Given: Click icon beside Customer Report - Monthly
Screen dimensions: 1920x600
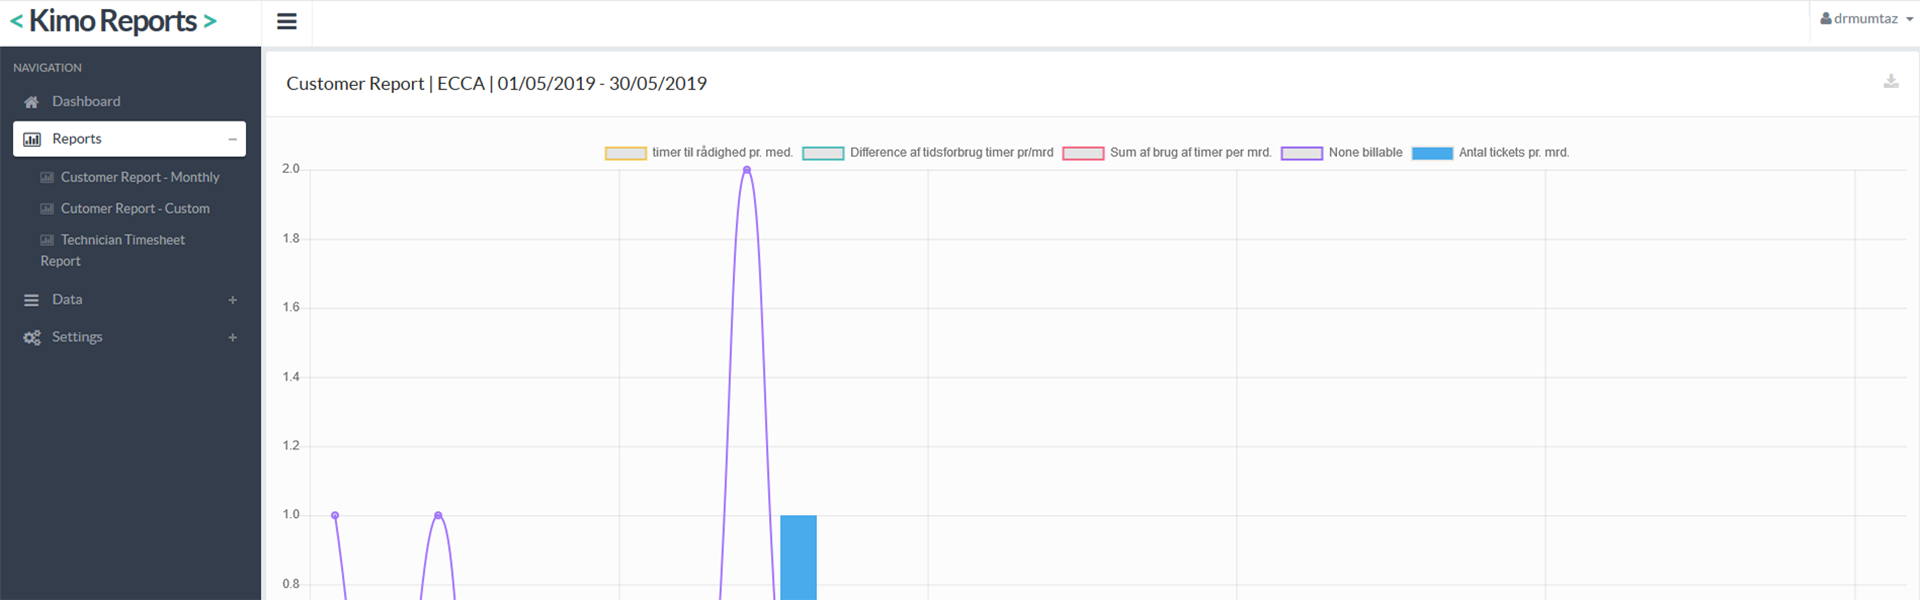Looking at the screenshot, I should [47, 177].
